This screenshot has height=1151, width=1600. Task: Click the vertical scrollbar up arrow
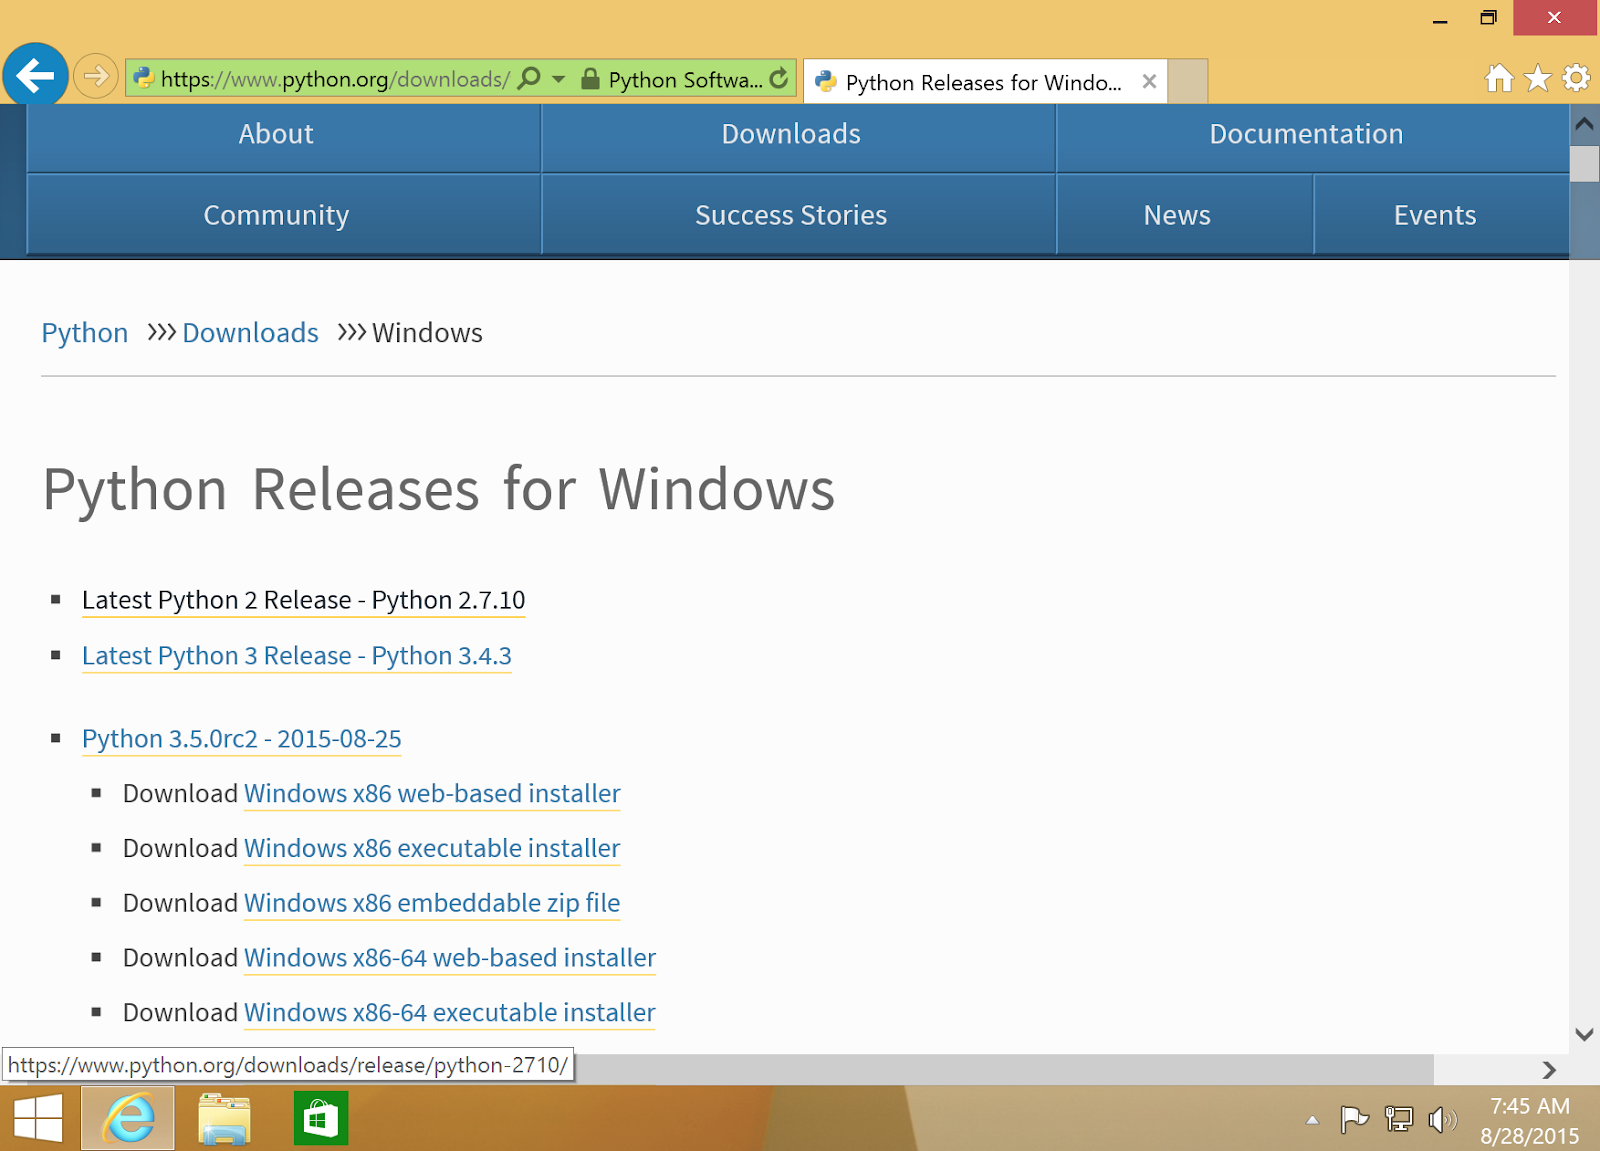pyautogui.click(x=1585, y=124)
